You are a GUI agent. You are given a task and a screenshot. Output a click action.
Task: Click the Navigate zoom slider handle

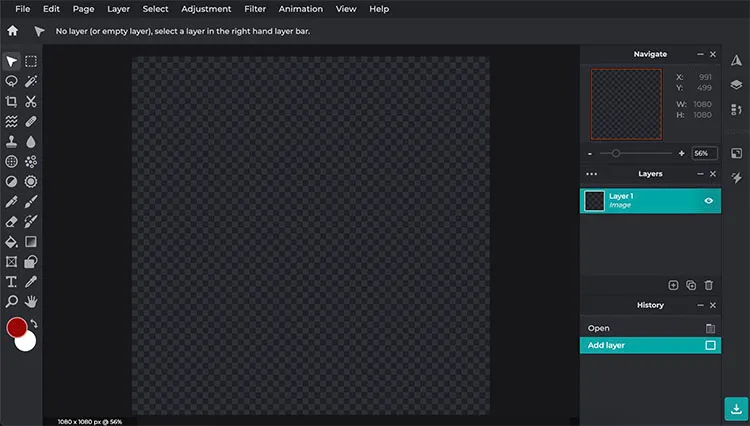616,153
